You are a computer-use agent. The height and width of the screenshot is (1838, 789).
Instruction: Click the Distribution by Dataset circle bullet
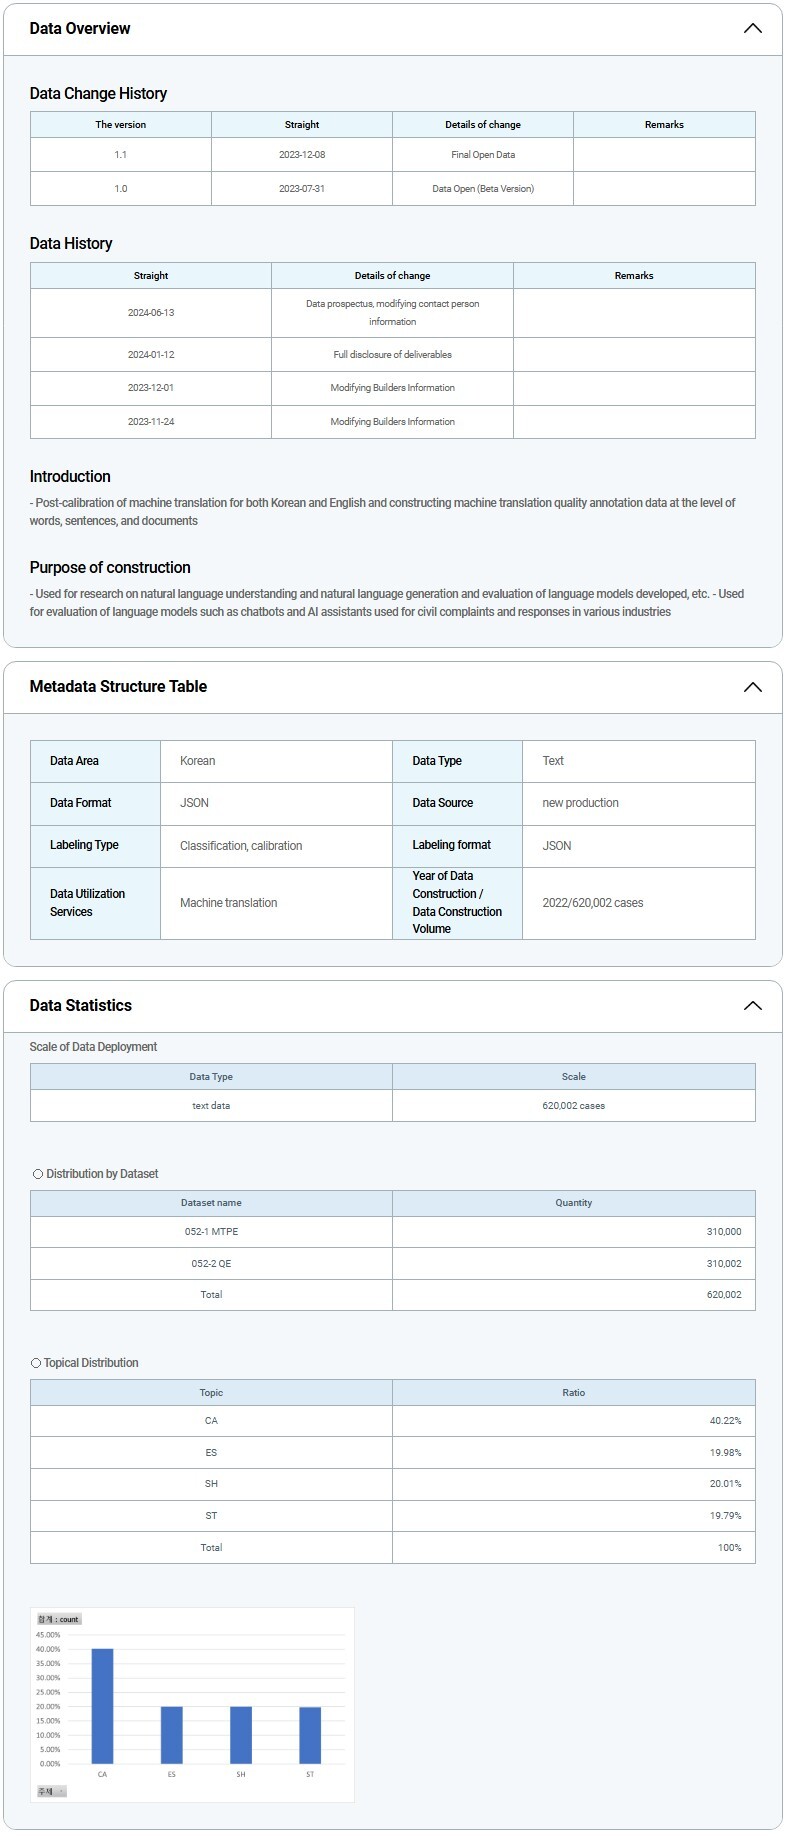click(38, 1174)
